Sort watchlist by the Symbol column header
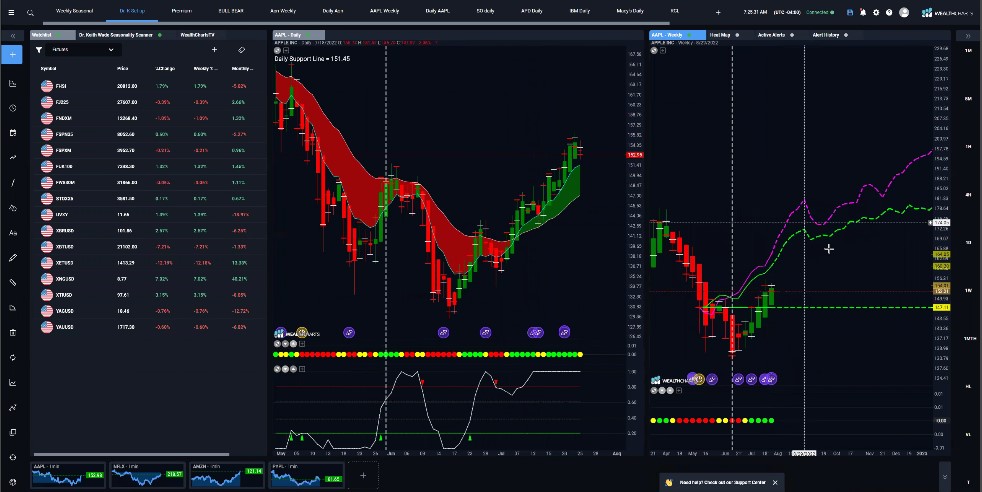The image size is (982, 492). (48, 68)
